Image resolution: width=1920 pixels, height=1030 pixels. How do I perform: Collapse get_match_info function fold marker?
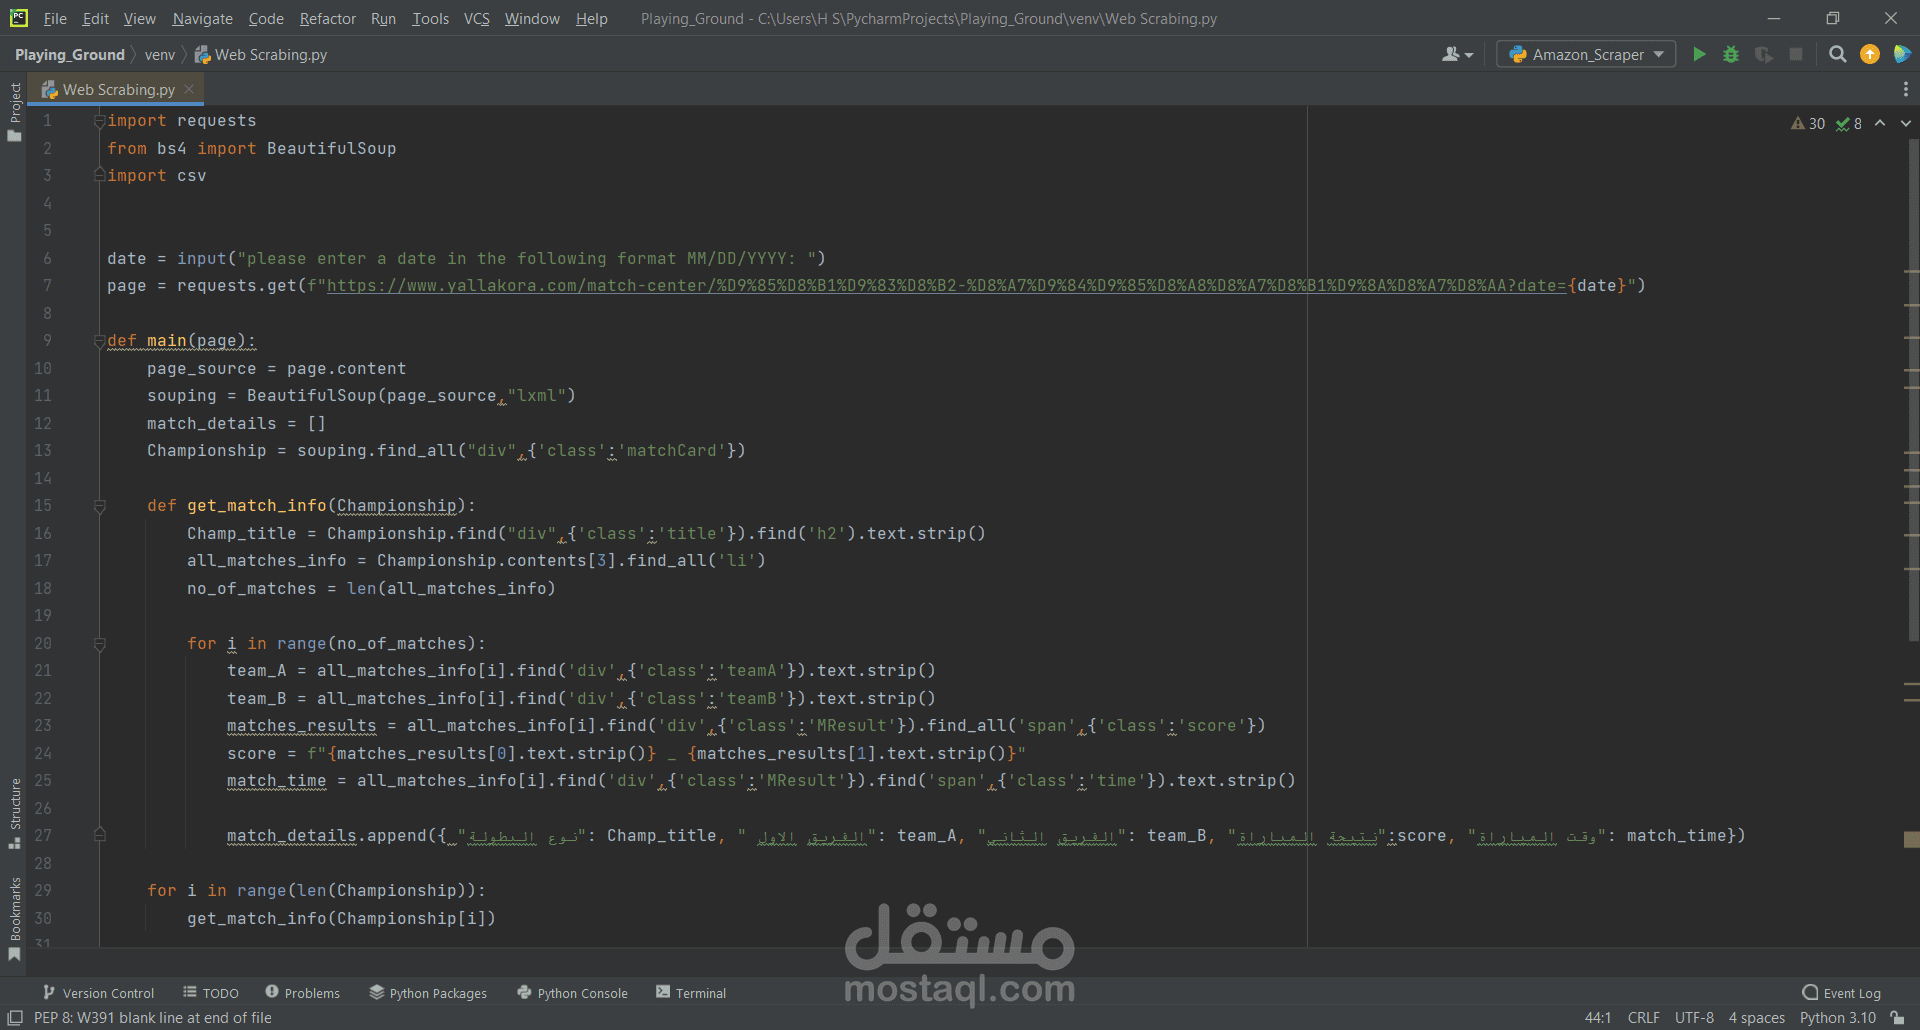99,506
